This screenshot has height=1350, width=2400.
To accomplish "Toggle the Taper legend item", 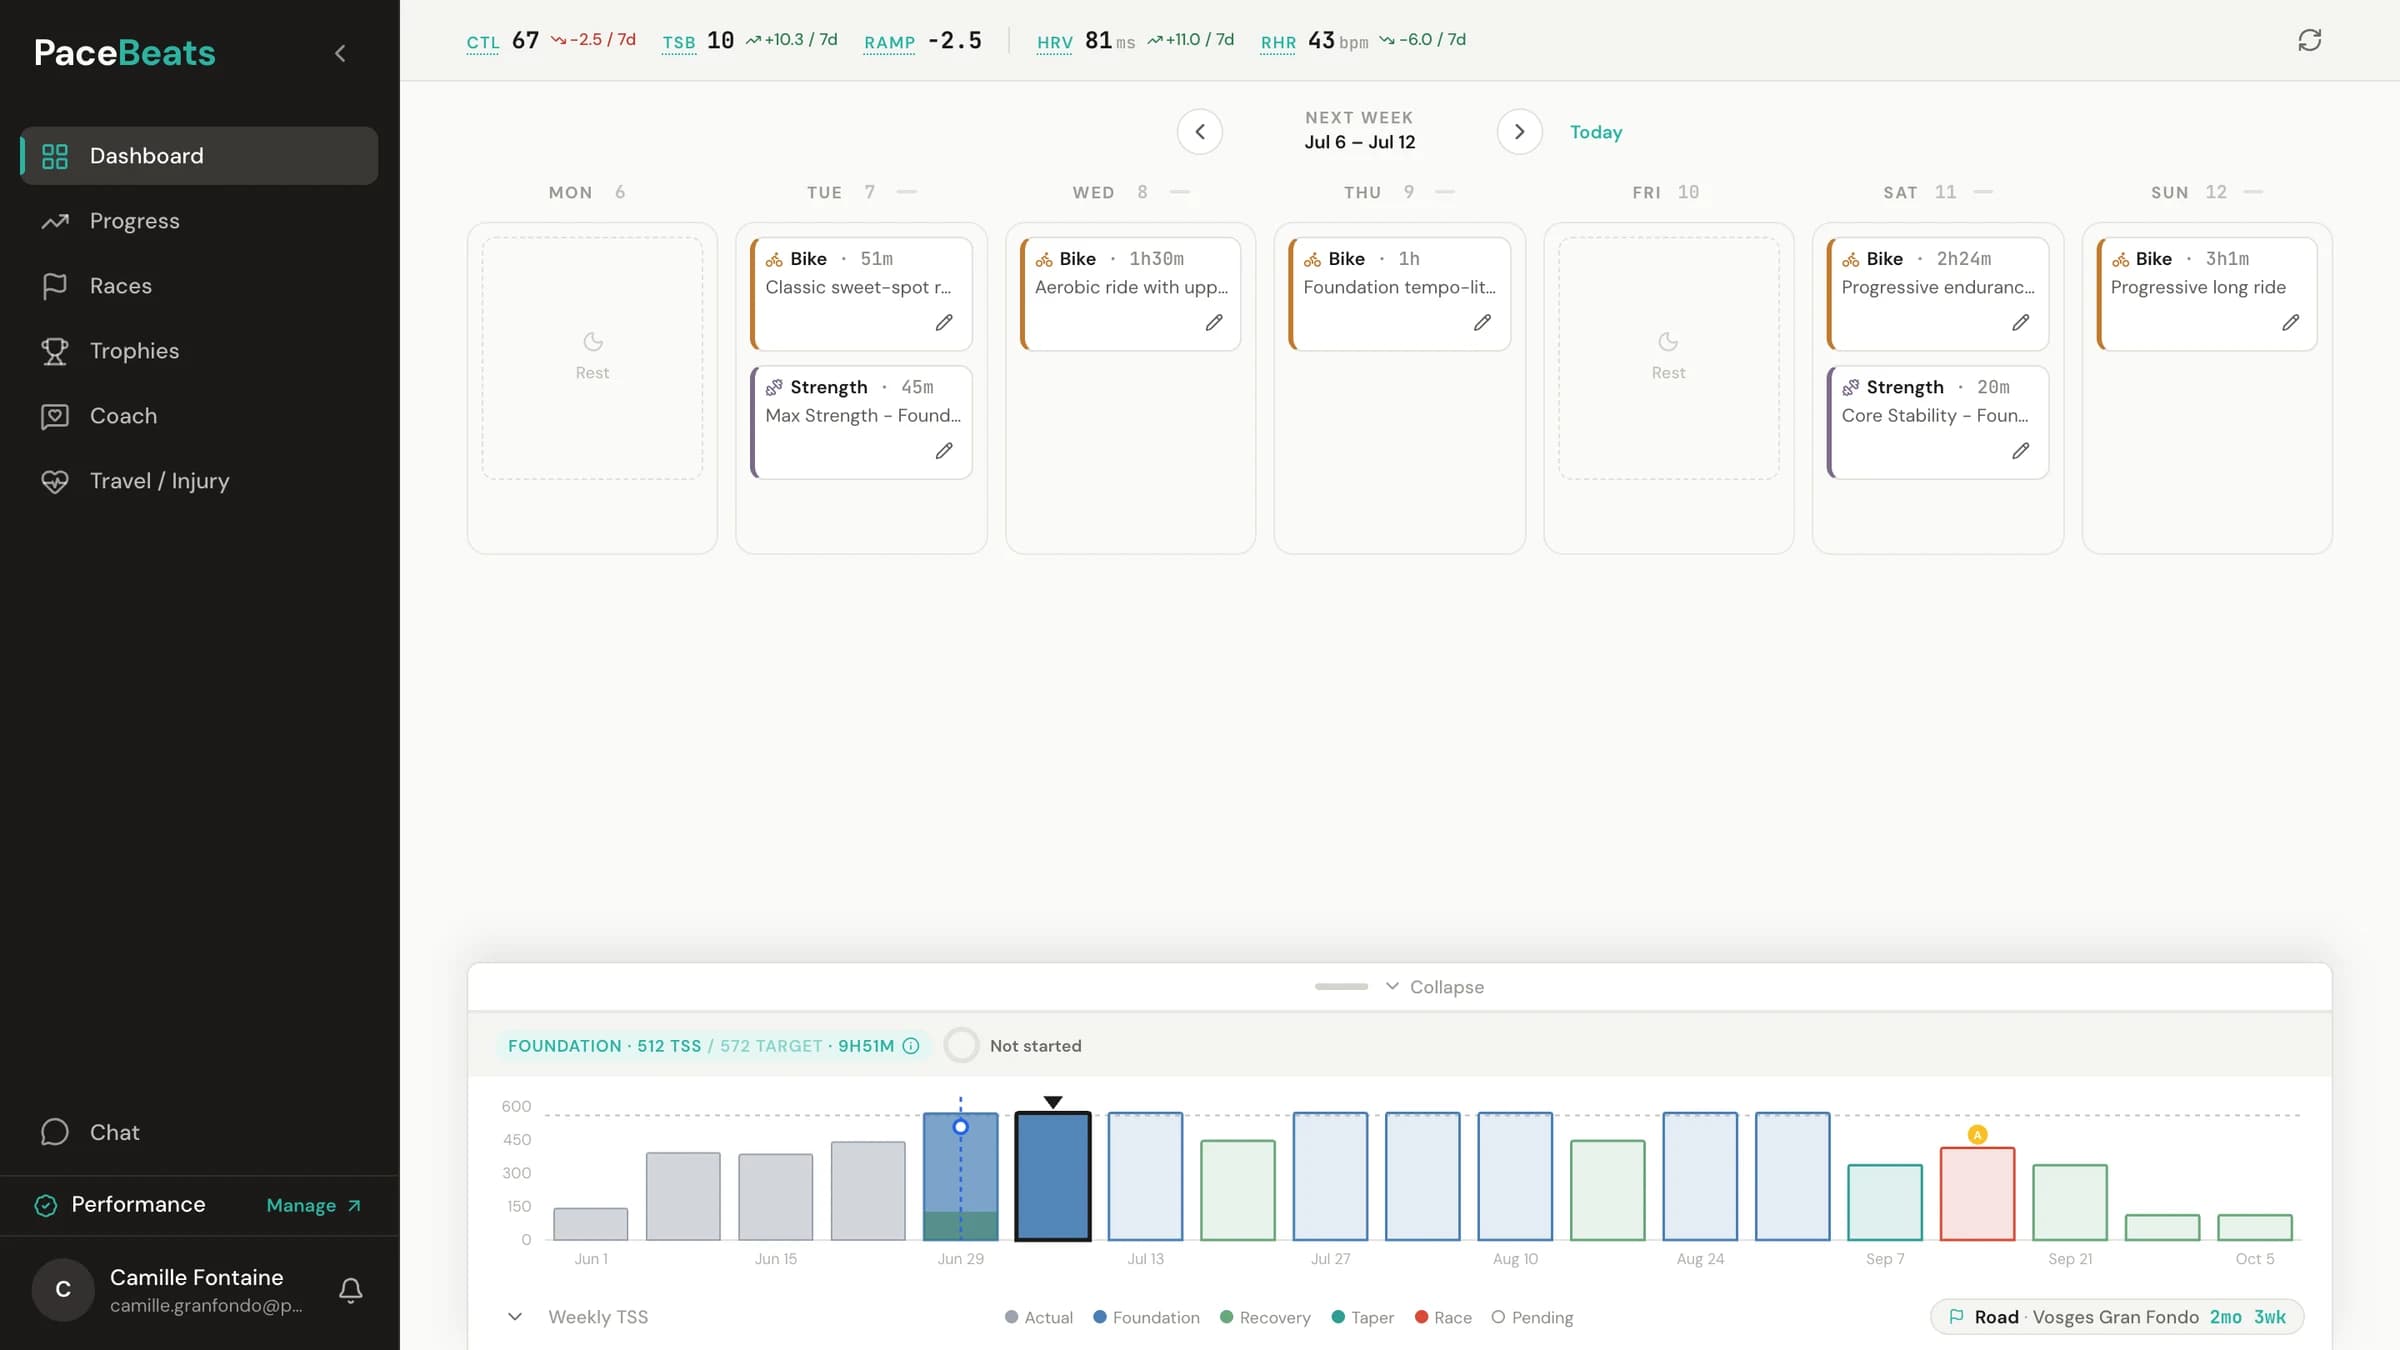I will point(1362,1318).
